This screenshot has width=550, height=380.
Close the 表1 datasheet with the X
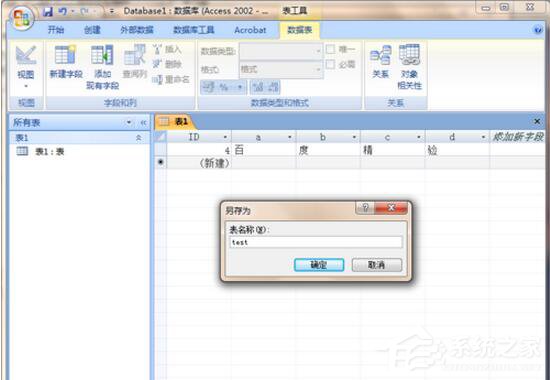pyautogui.click(x=537, y=121)
